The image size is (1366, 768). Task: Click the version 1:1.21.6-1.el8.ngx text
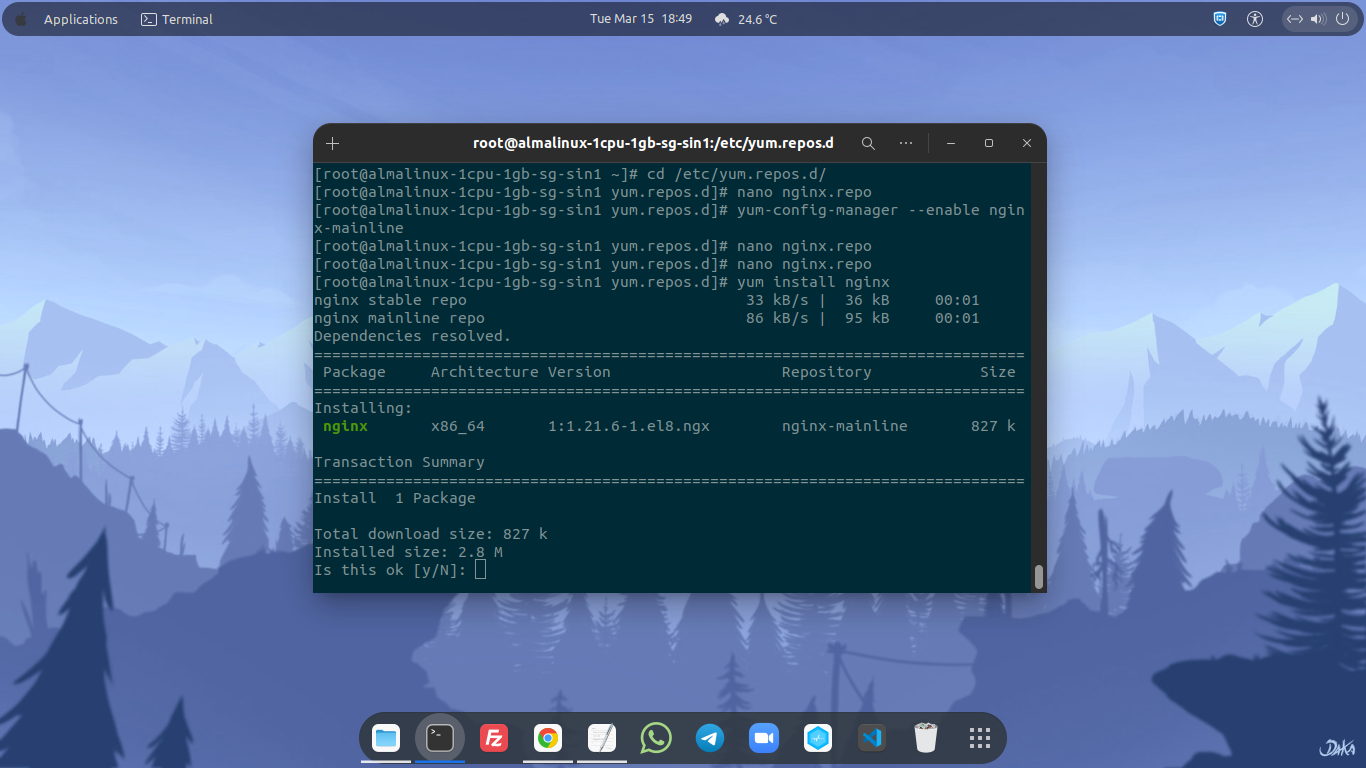coord(629,426)
